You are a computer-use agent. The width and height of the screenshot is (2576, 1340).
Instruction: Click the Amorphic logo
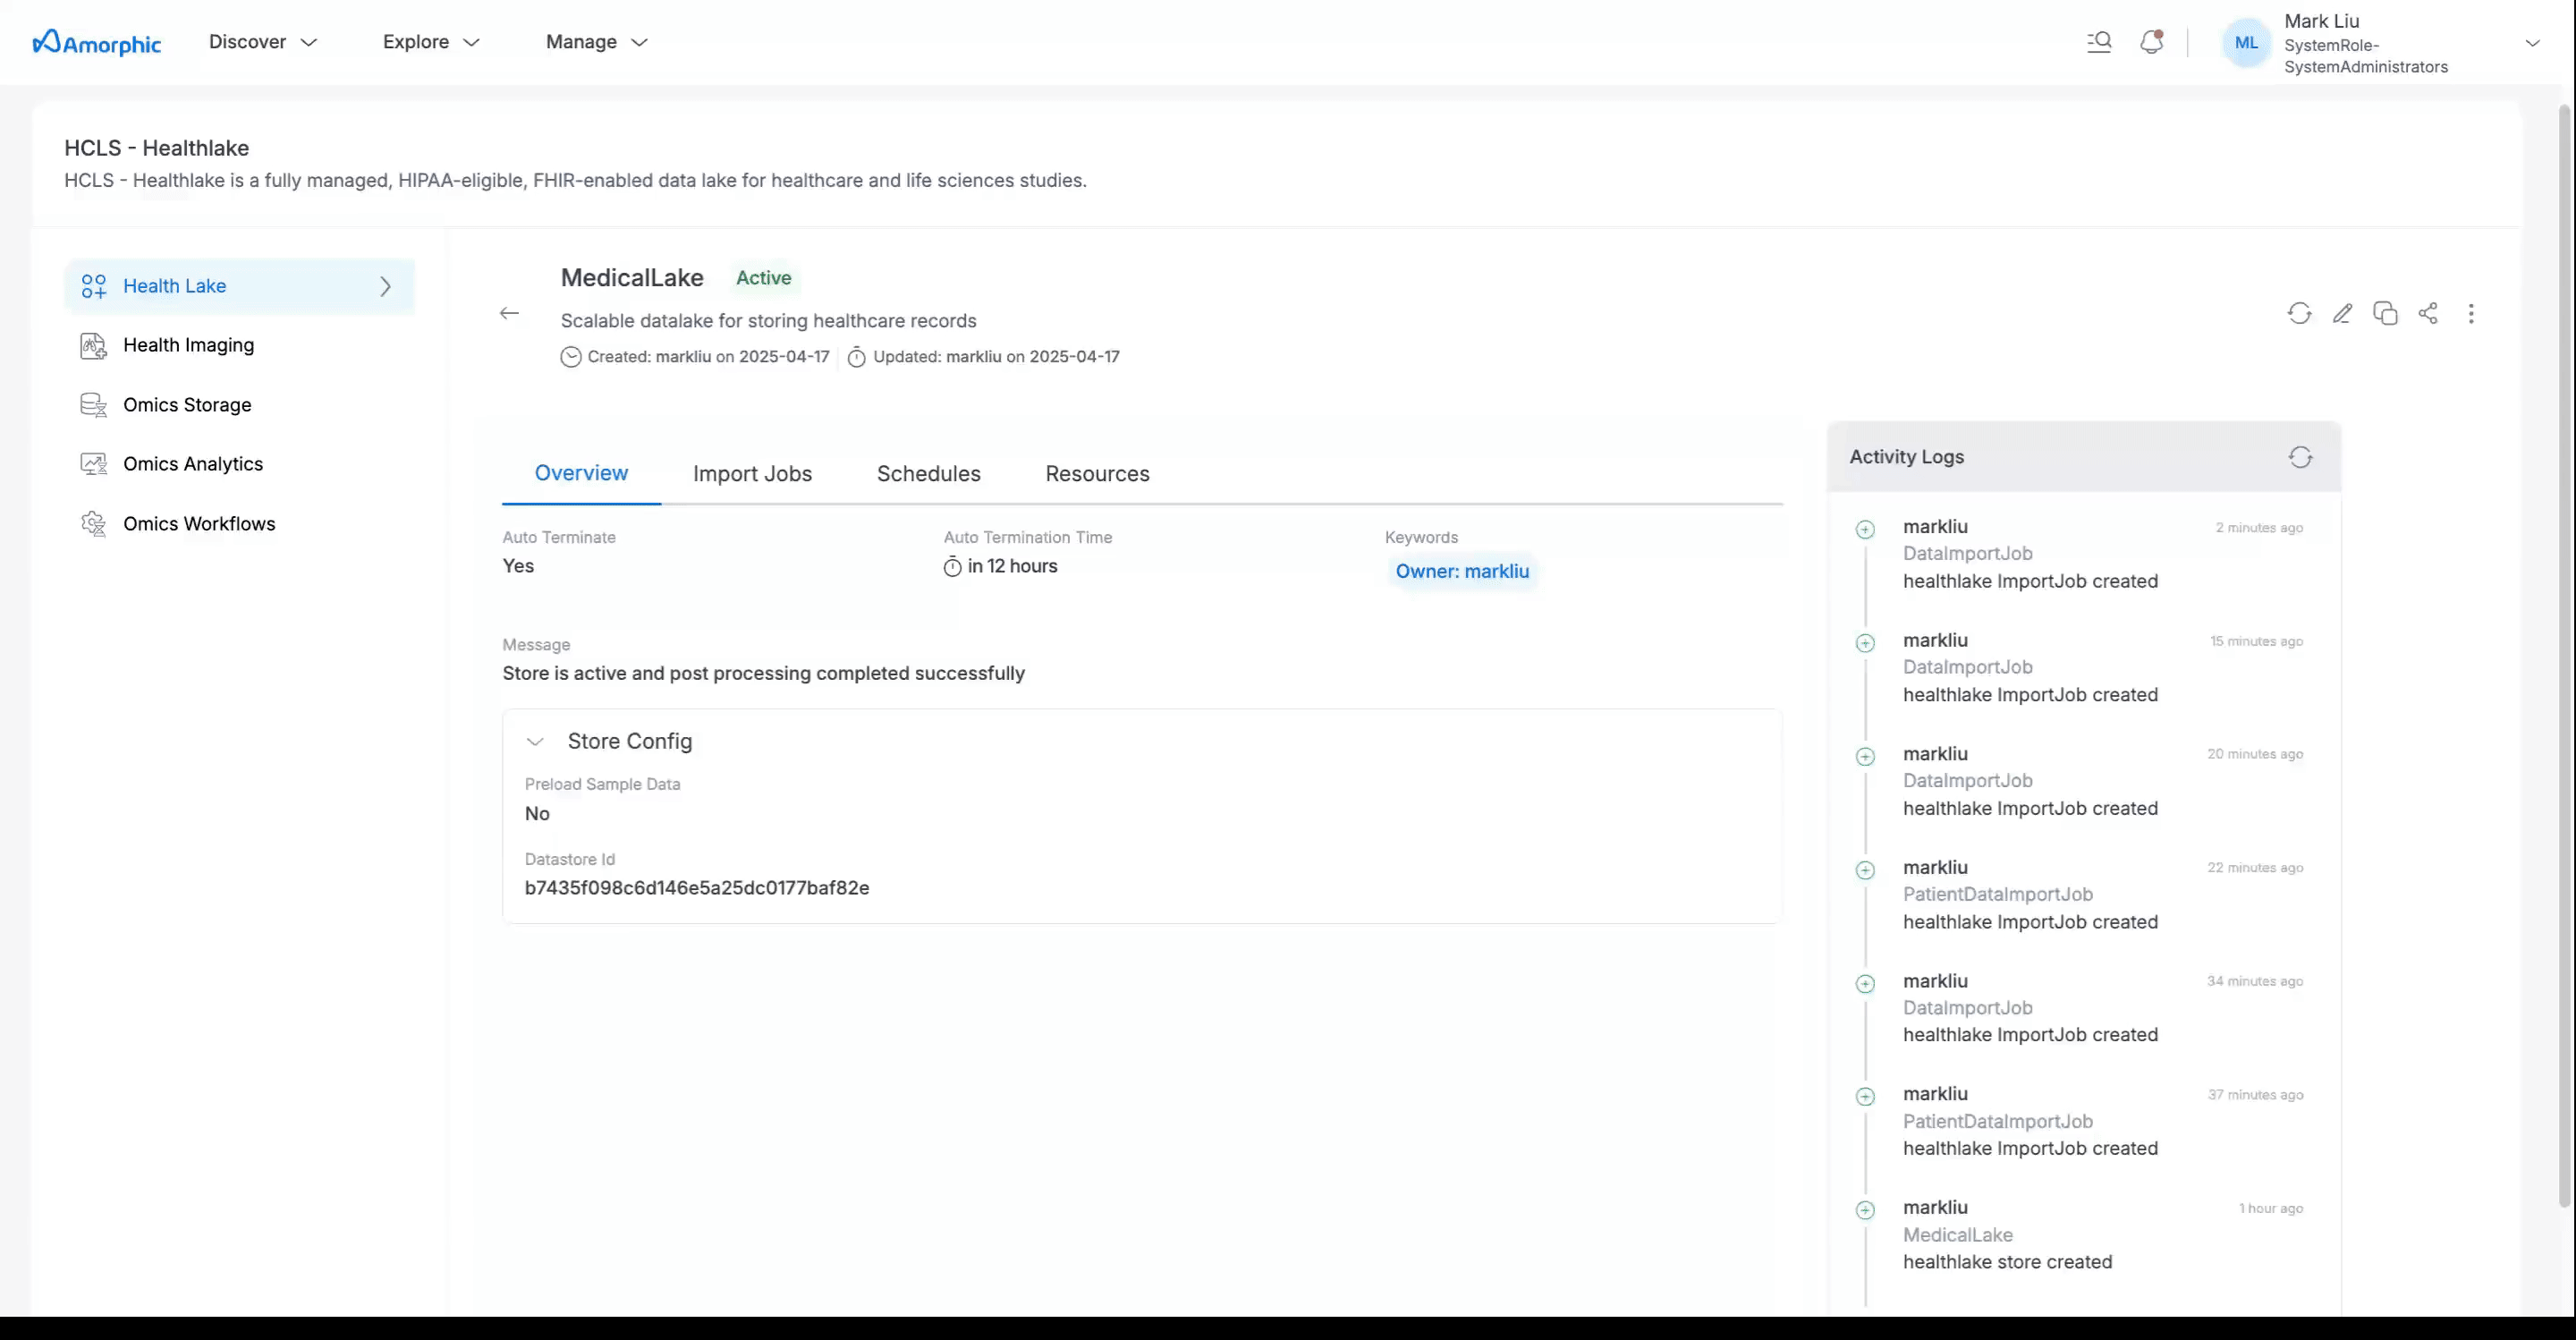pos(96,42)
